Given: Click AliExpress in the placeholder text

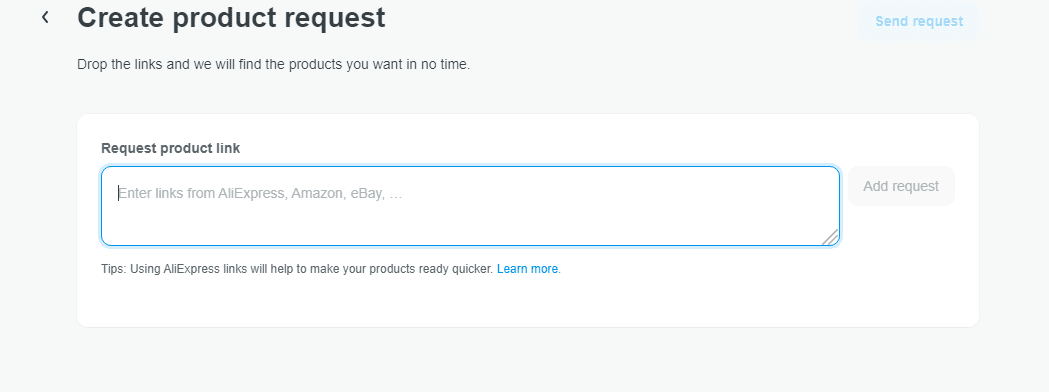Looking at the screenshot, I should [x=253, y=194].
